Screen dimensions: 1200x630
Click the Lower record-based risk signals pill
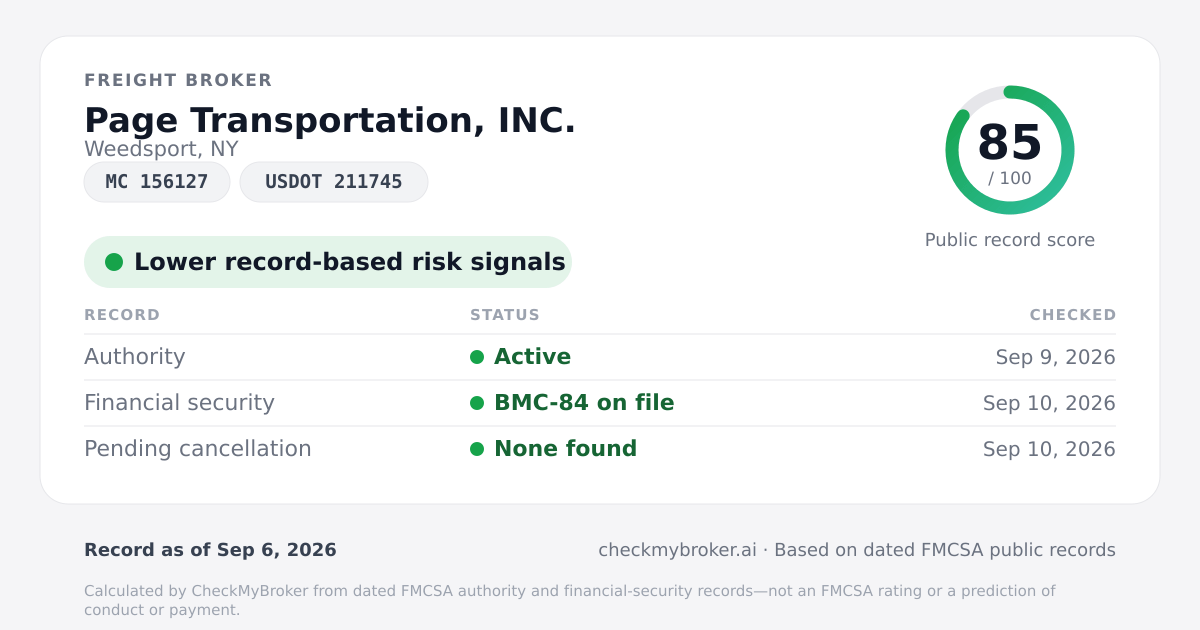click(x=328, y=262)
